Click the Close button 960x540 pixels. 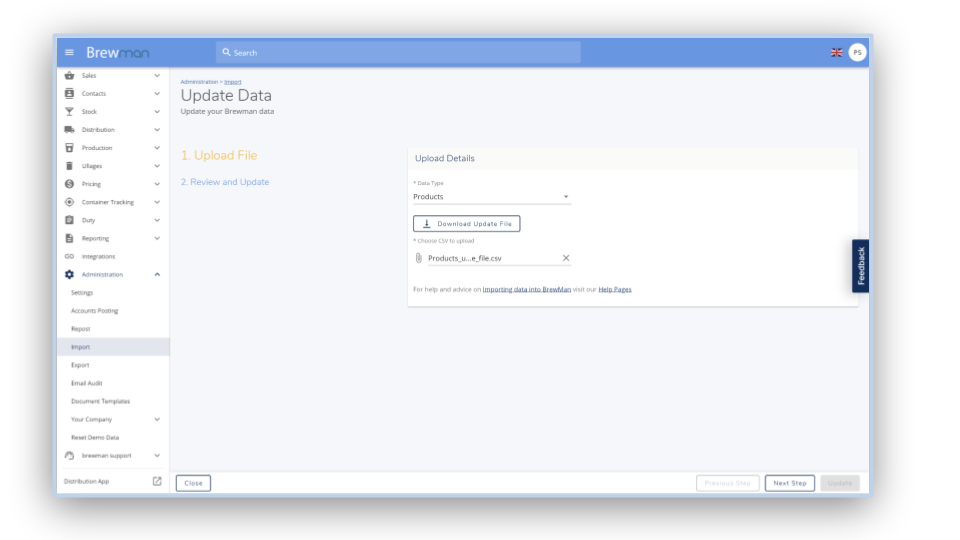click(x=193, y=483)
